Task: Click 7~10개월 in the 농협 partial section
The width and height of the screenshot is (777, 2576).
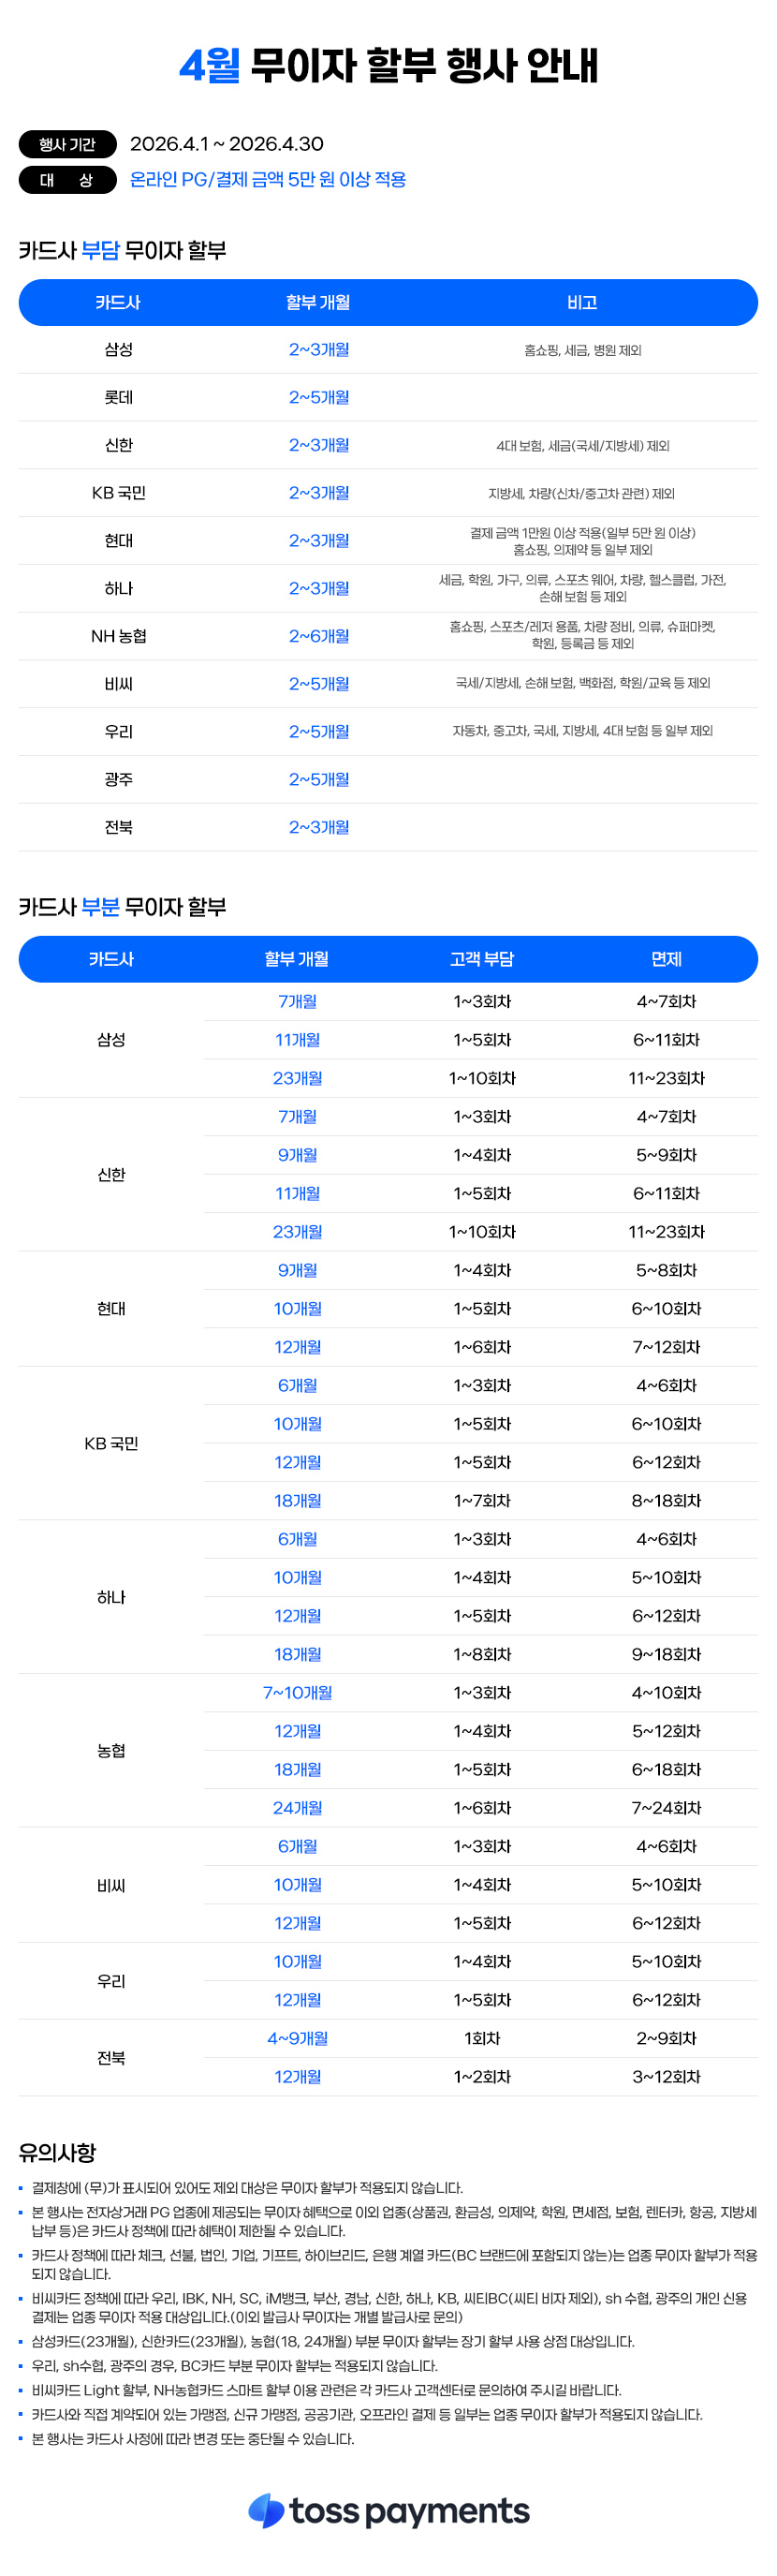Action: click(297, 1692)
